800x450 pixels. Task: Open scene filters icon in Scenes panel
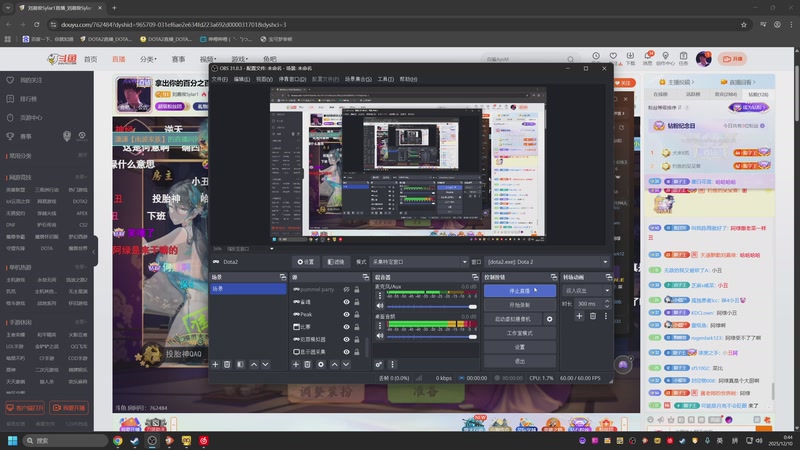240,364
